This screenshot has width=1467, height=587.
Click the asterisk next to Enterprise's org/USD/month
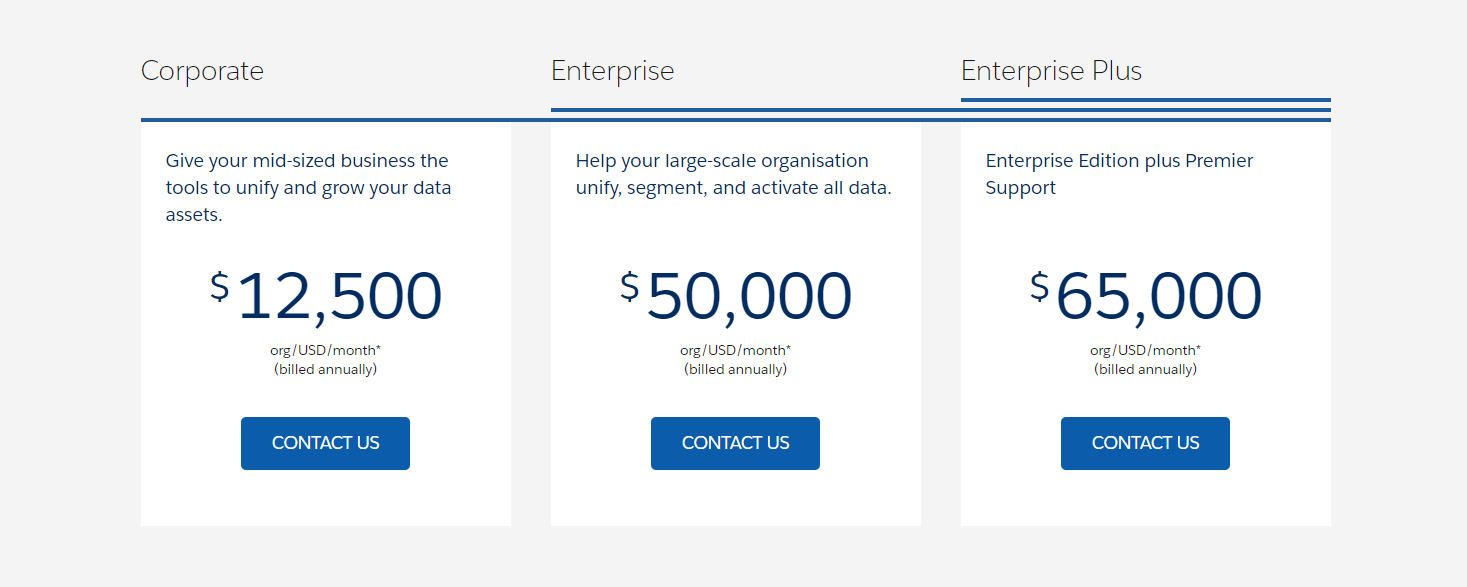790,347
